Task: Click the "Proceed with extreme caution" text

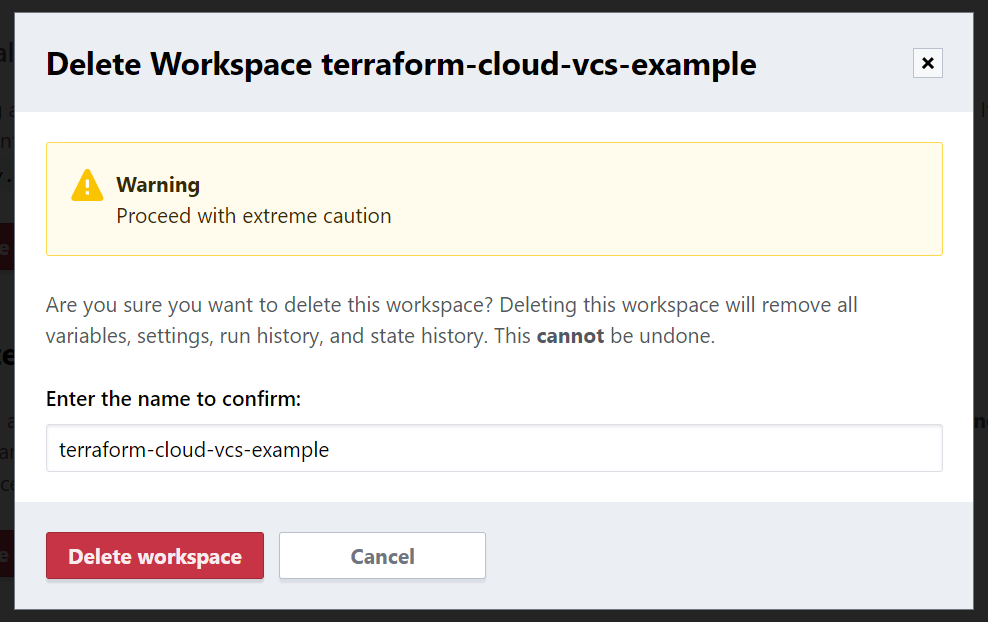Action: tap(253, 216)
